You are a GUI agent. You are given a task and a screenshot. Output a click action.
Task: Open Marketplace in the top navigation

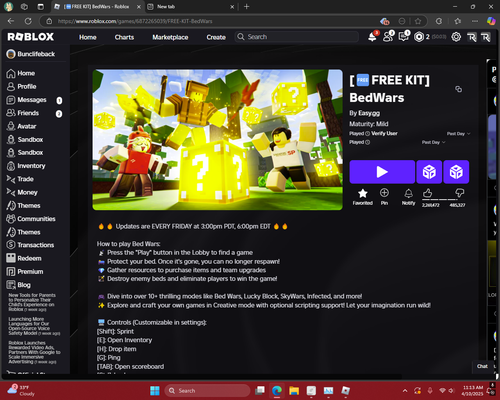click(170, 37)
